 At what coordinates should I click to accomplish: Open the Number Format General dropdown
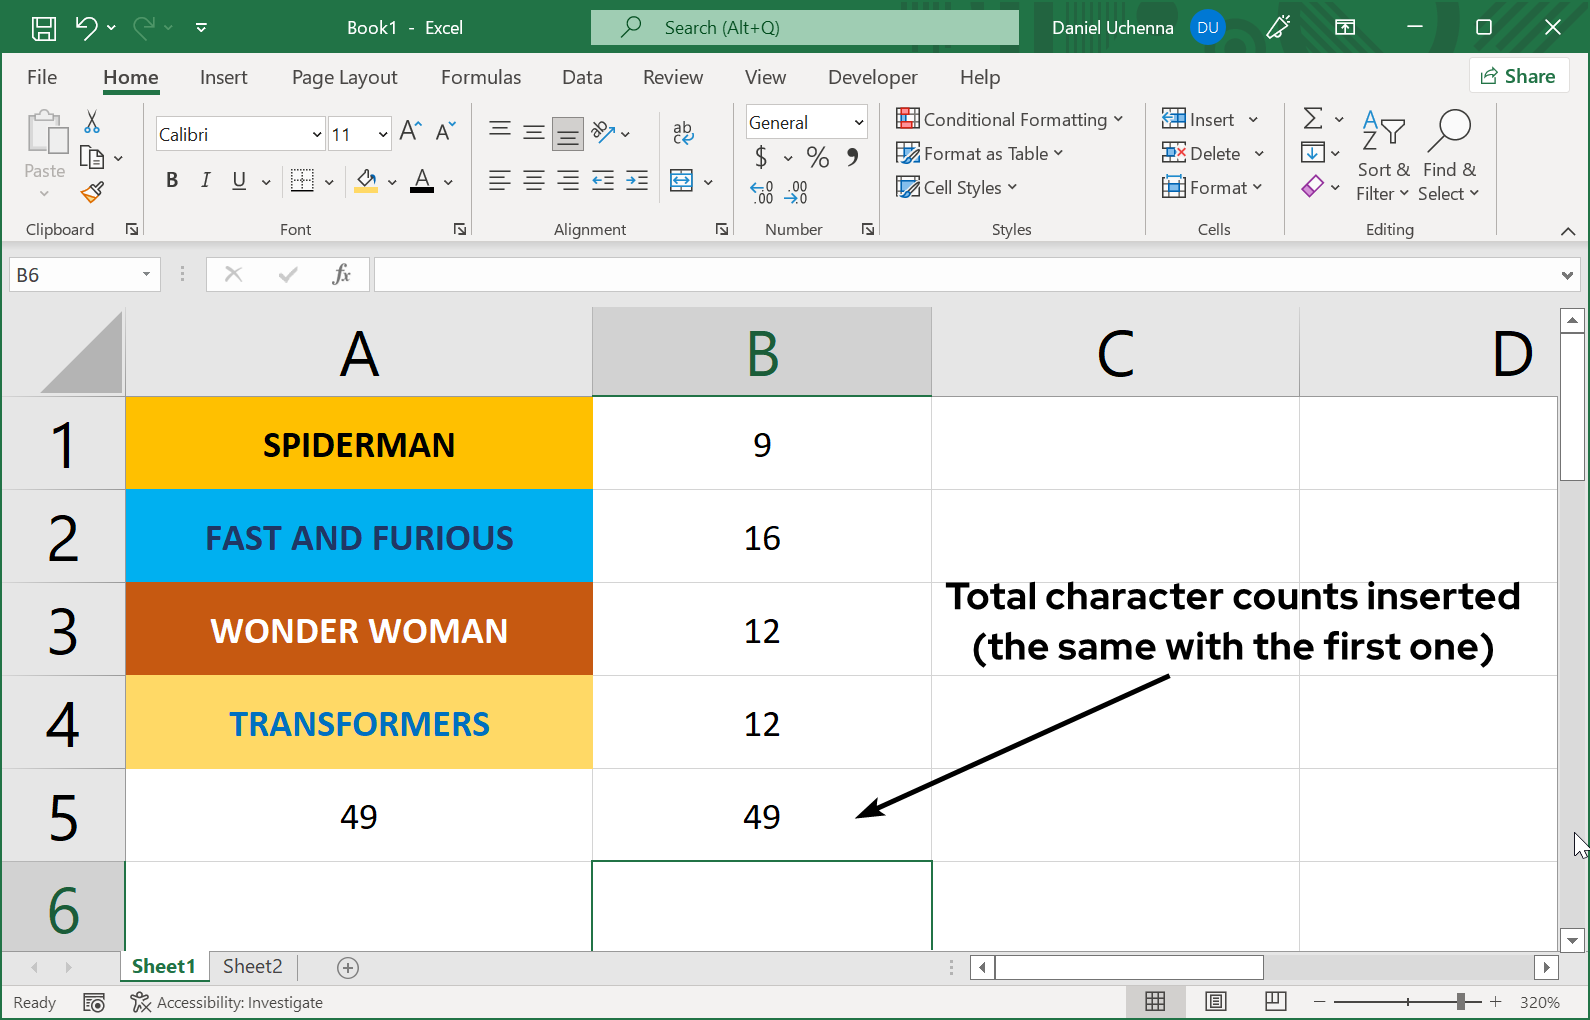tap(858, 122)
